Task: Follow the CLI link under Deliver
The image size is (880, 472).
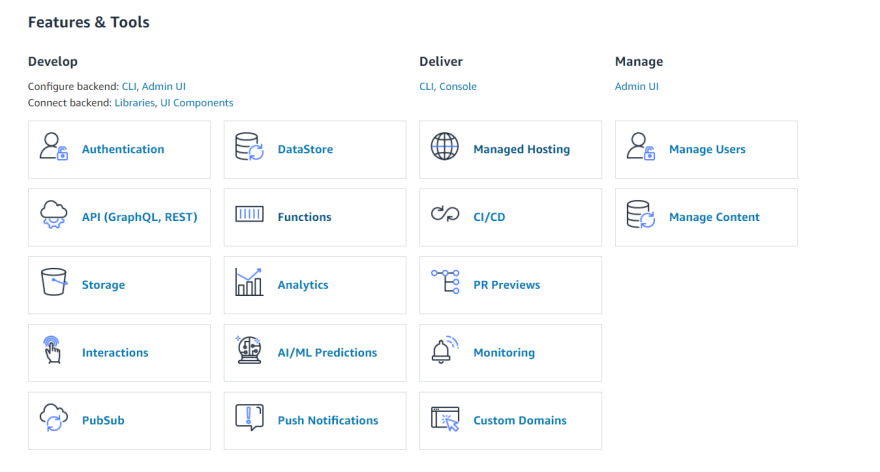Action: click(x=426, y=86)
